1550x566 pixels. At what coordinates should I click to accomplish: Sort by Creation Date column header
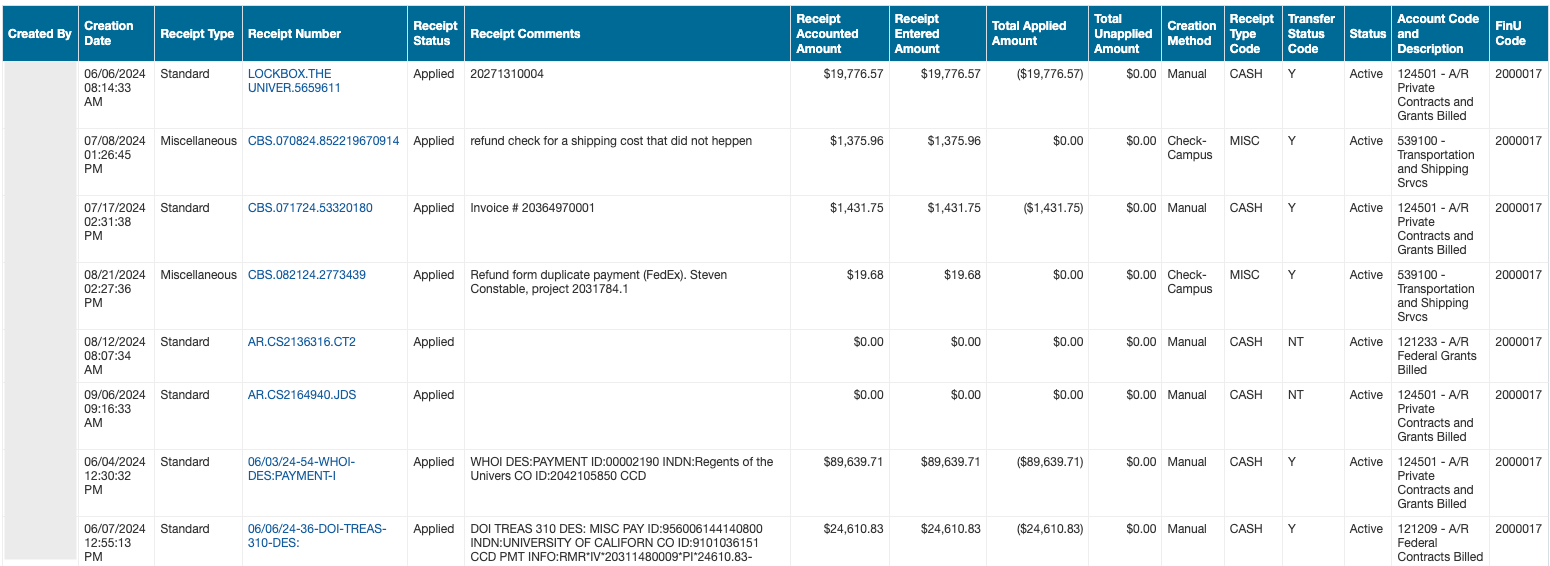[109, 33]
